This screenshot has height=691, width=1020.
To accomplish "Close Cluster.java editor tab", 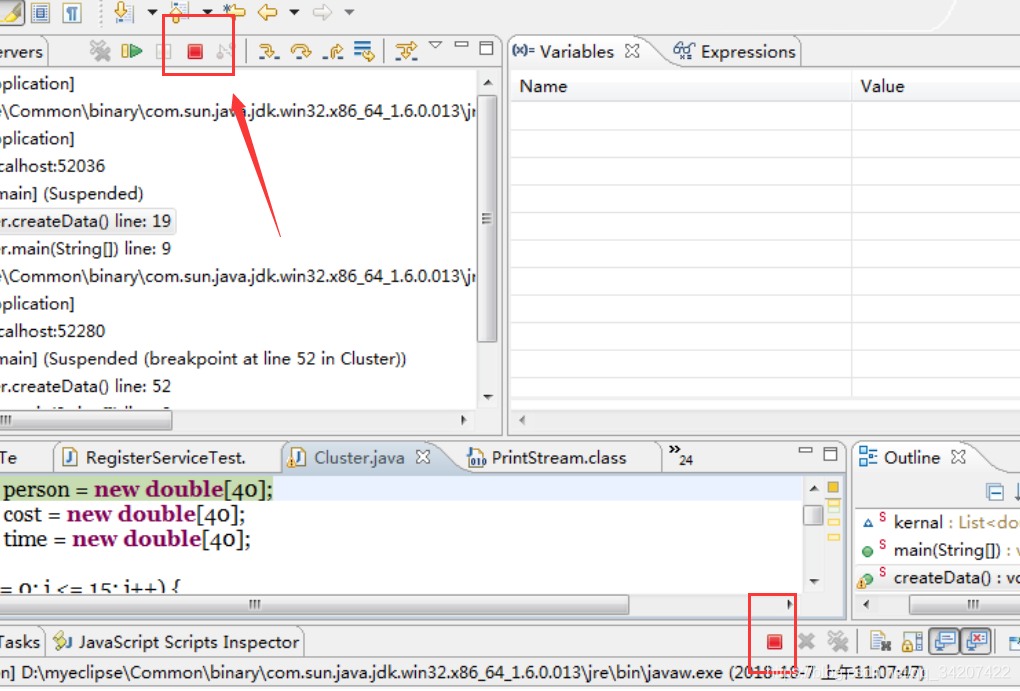I will pos(423,457).
